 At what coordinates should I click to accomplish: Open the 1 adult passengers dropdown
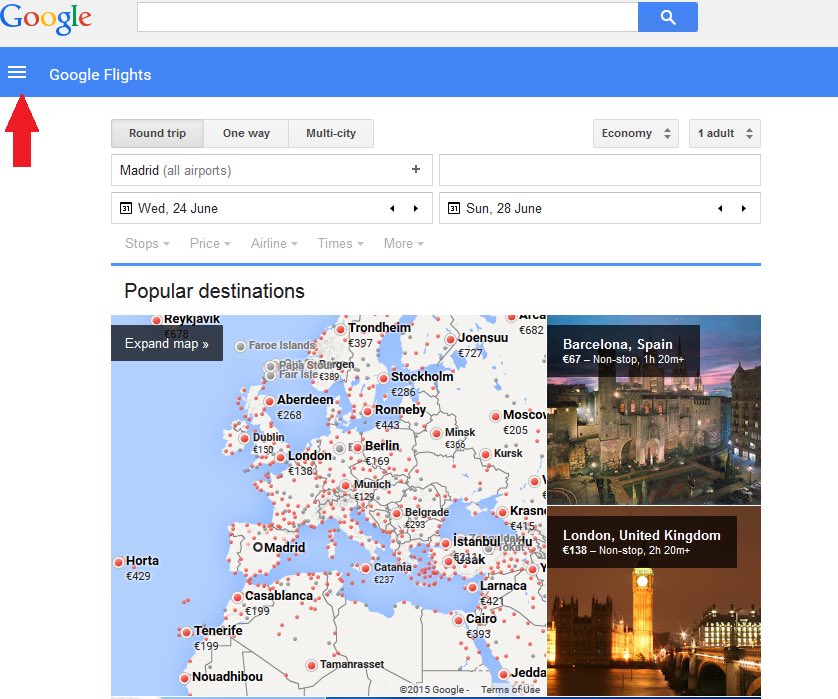coord(725,133)
